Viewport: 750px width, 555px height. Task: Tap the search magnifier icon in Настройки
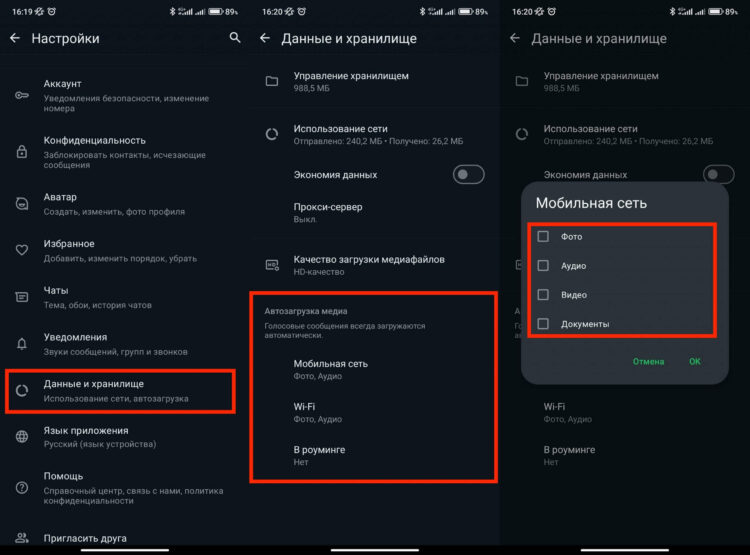[235, 38]
